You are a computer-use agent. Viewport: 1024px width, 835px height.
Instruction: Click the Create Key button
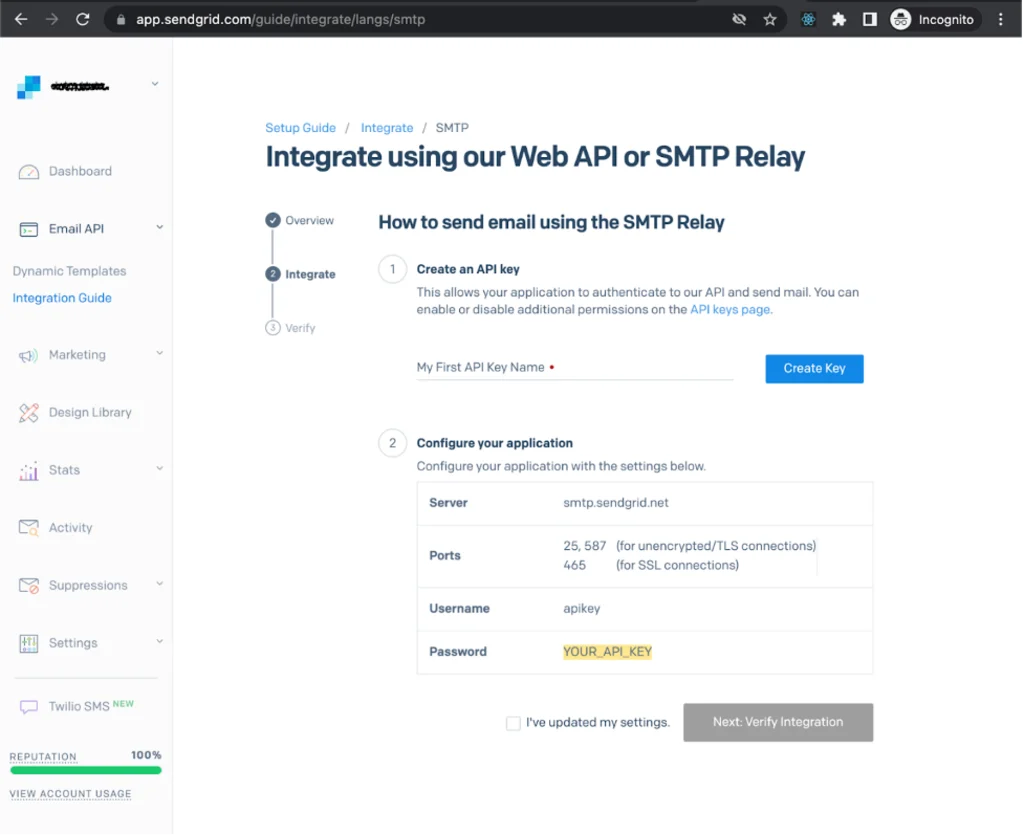[x=814, y=369]
